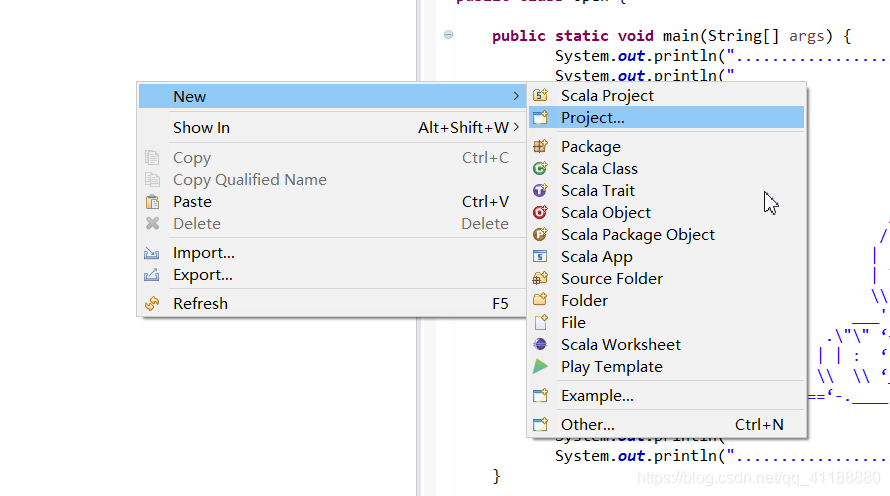Choose Other... entry

coord(666,424)
